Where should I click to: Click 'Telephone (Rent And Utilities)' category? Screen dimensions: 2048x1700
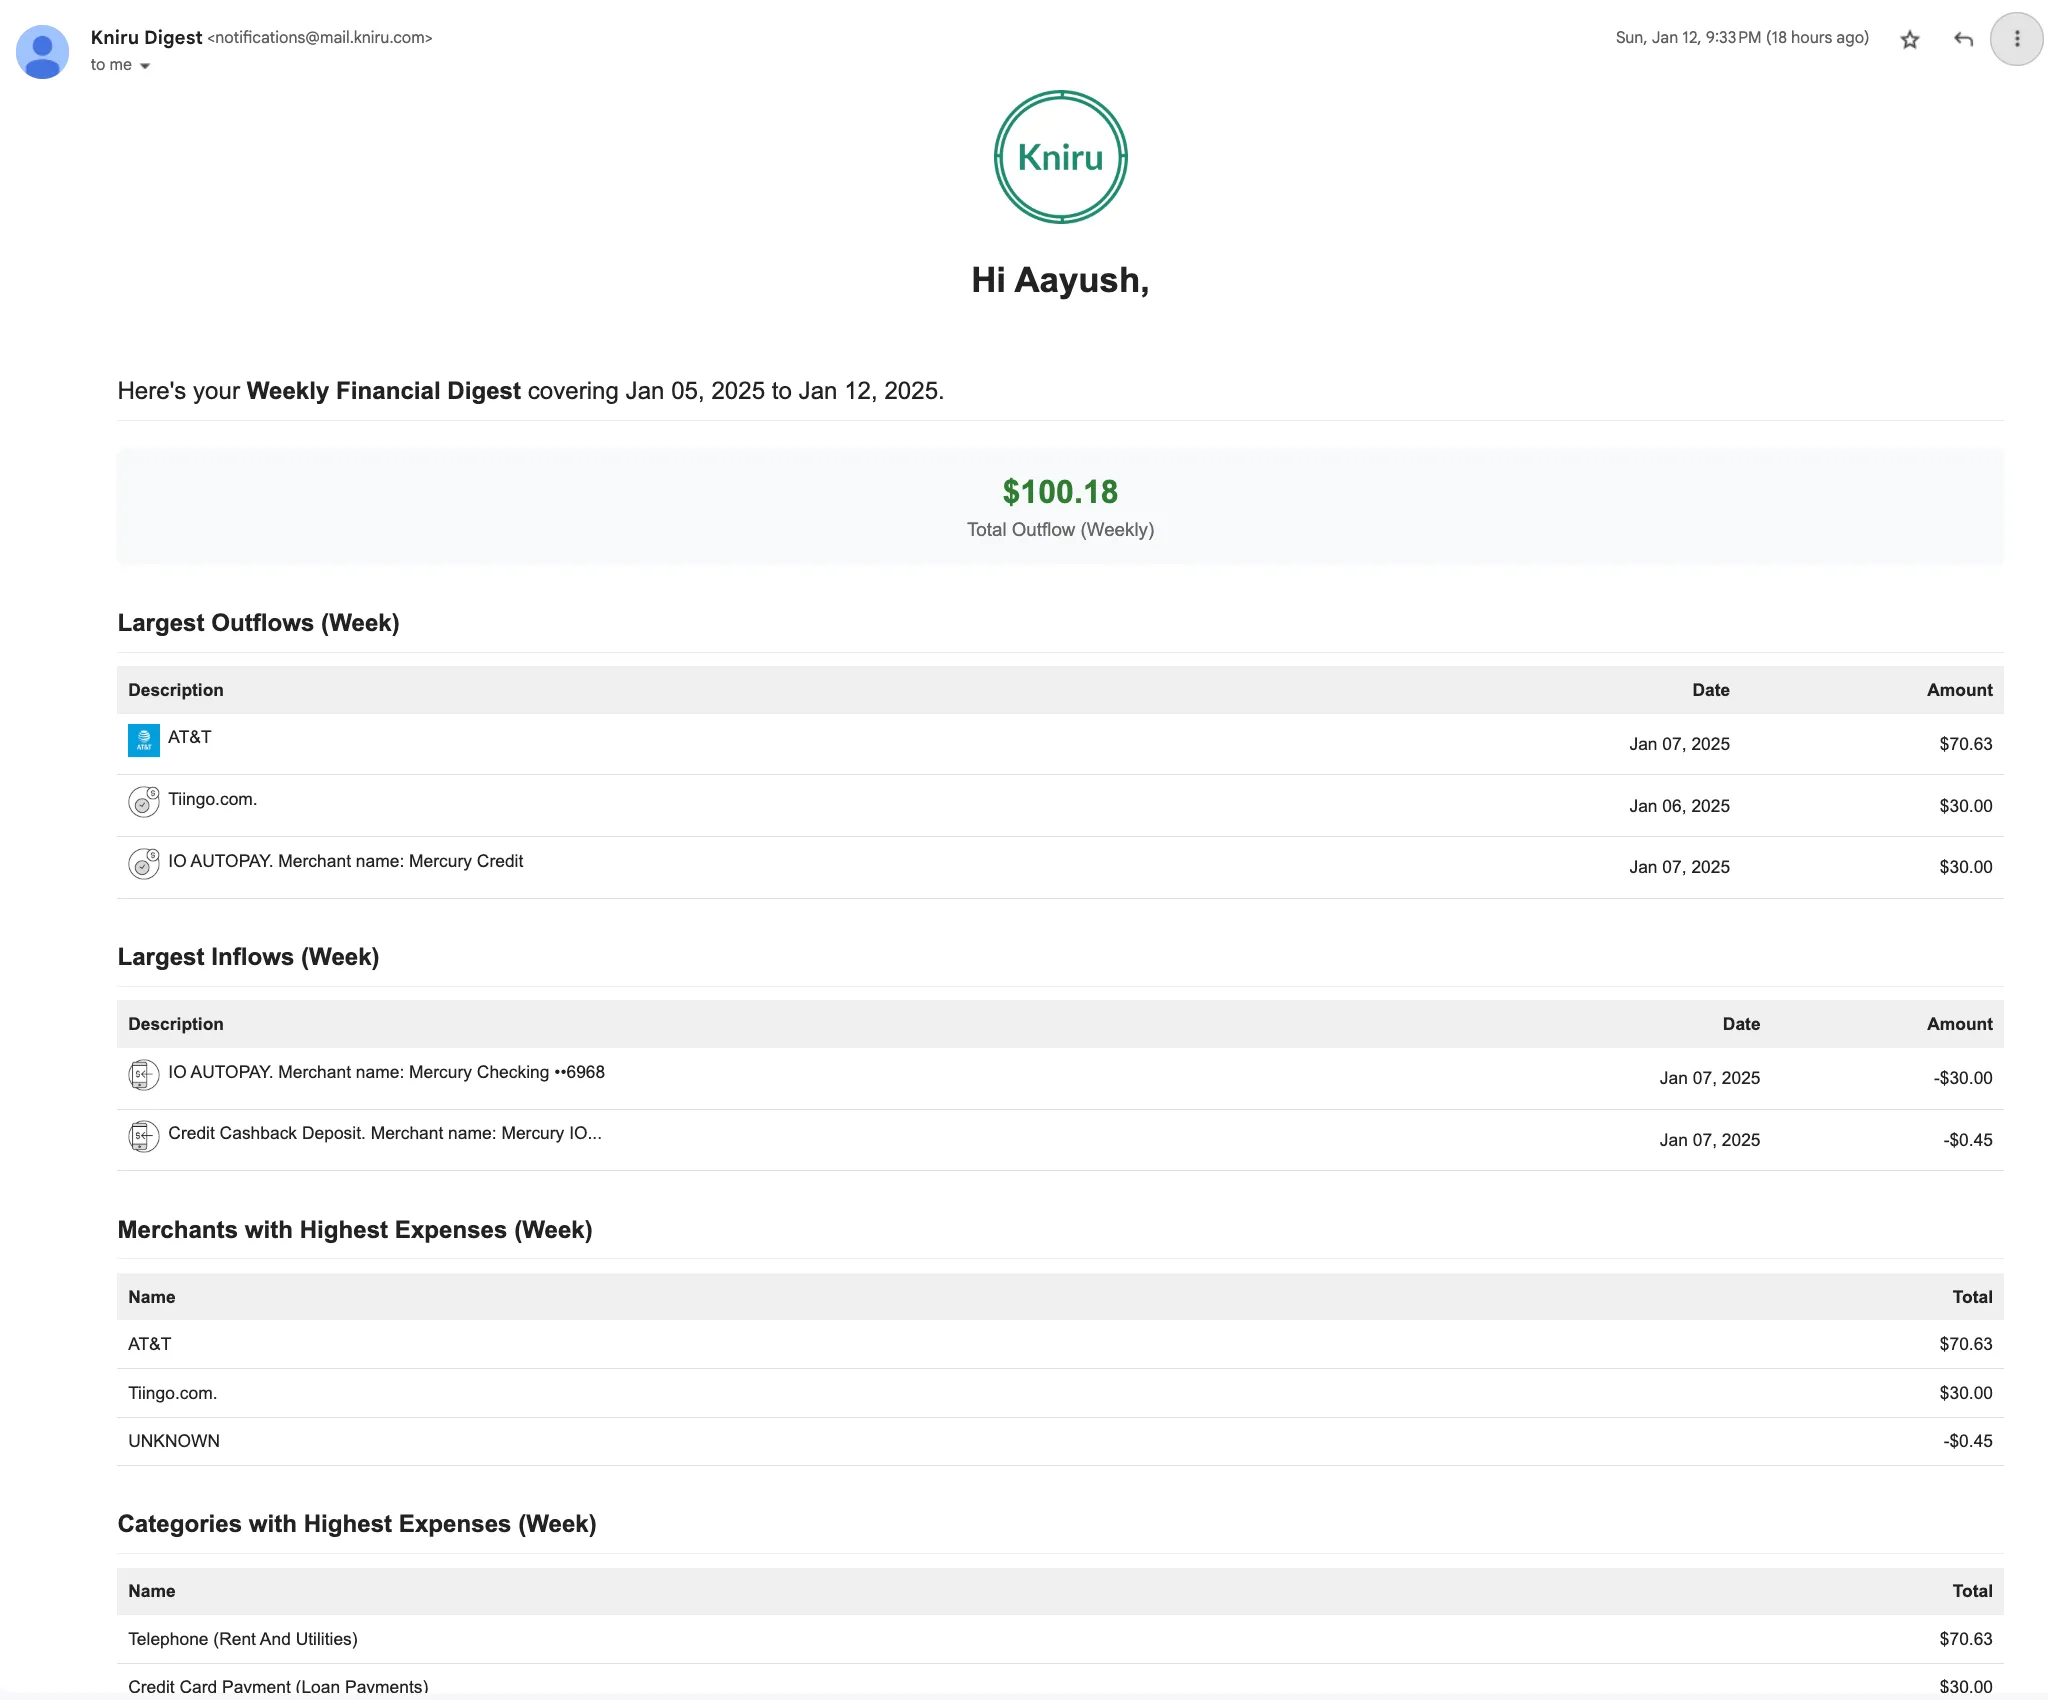243,1639
